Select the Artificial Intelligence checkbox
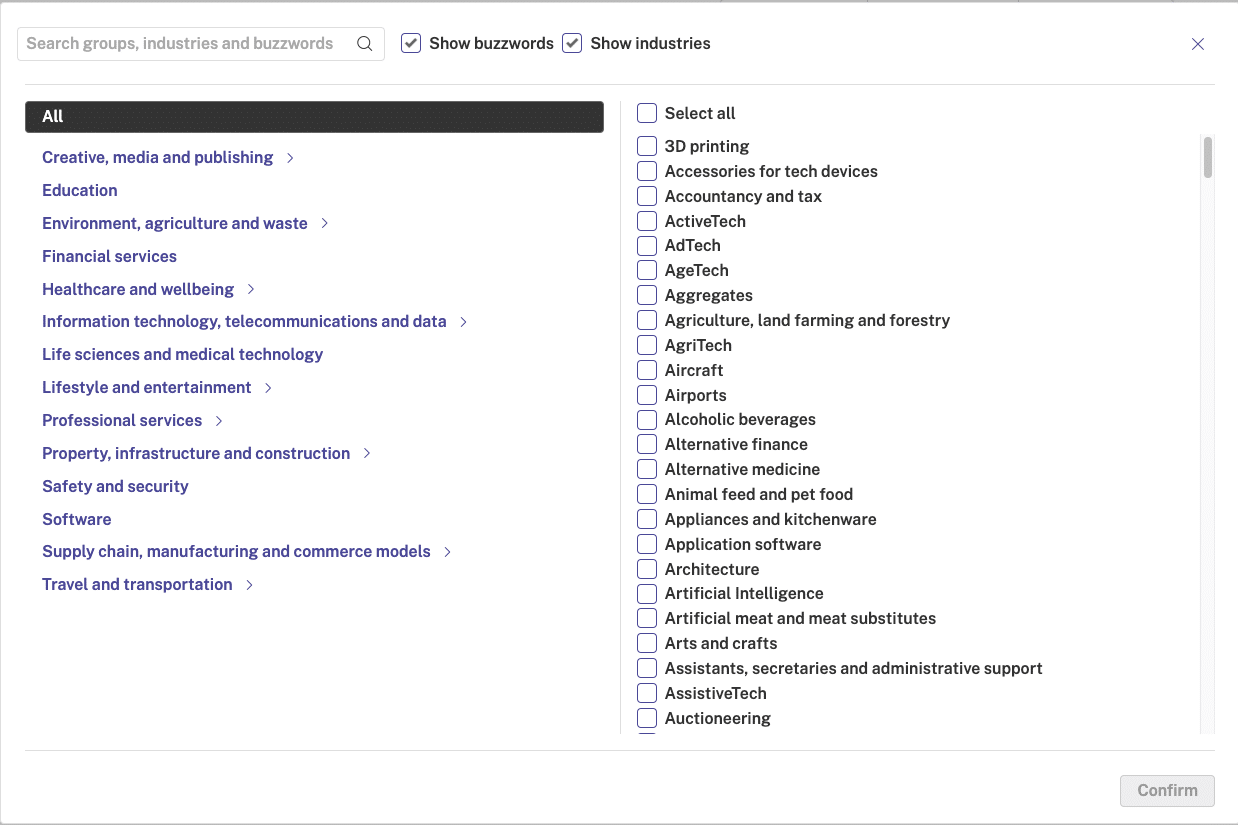This screenshot has height=825, width=1238. click(x=646, y=593)
